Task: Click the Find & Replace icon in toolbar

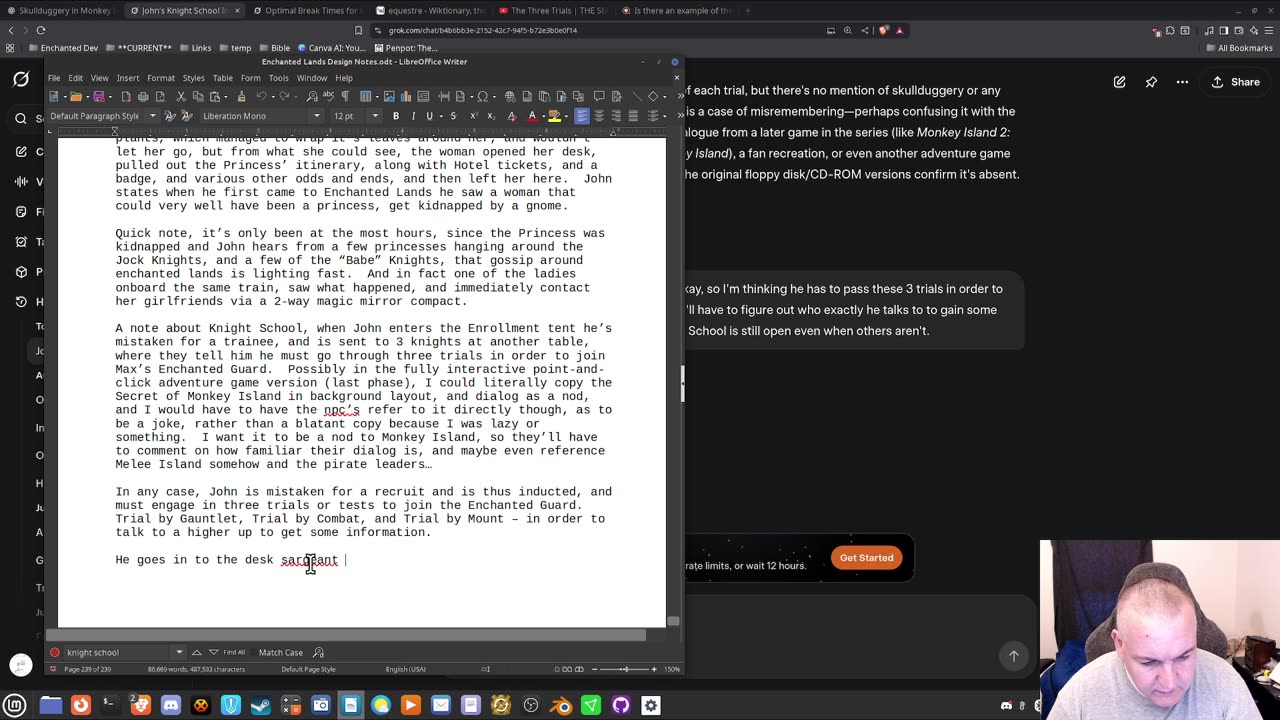Action: [312, 96]
